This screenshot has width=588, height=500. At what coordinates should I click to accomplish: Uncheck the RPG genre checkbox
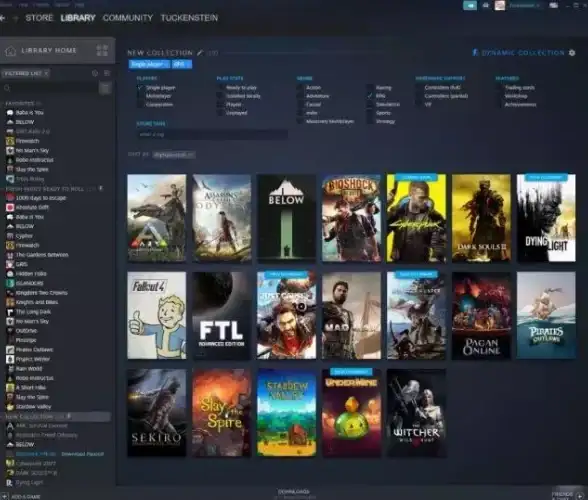pos(370,96)
